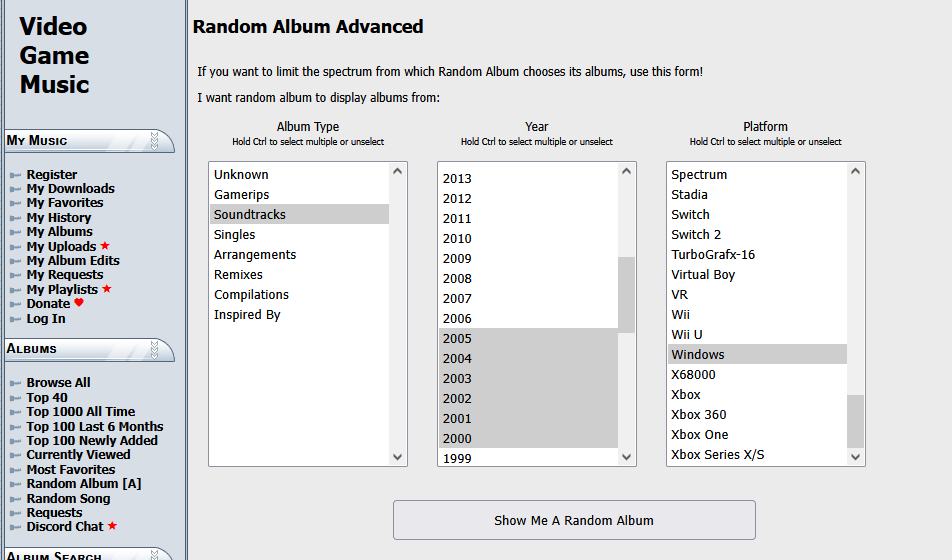Viewport: 952px width, 560px height.
Task: Choose Xbox 360 in Platform list
Action: [x=699, y=414]
